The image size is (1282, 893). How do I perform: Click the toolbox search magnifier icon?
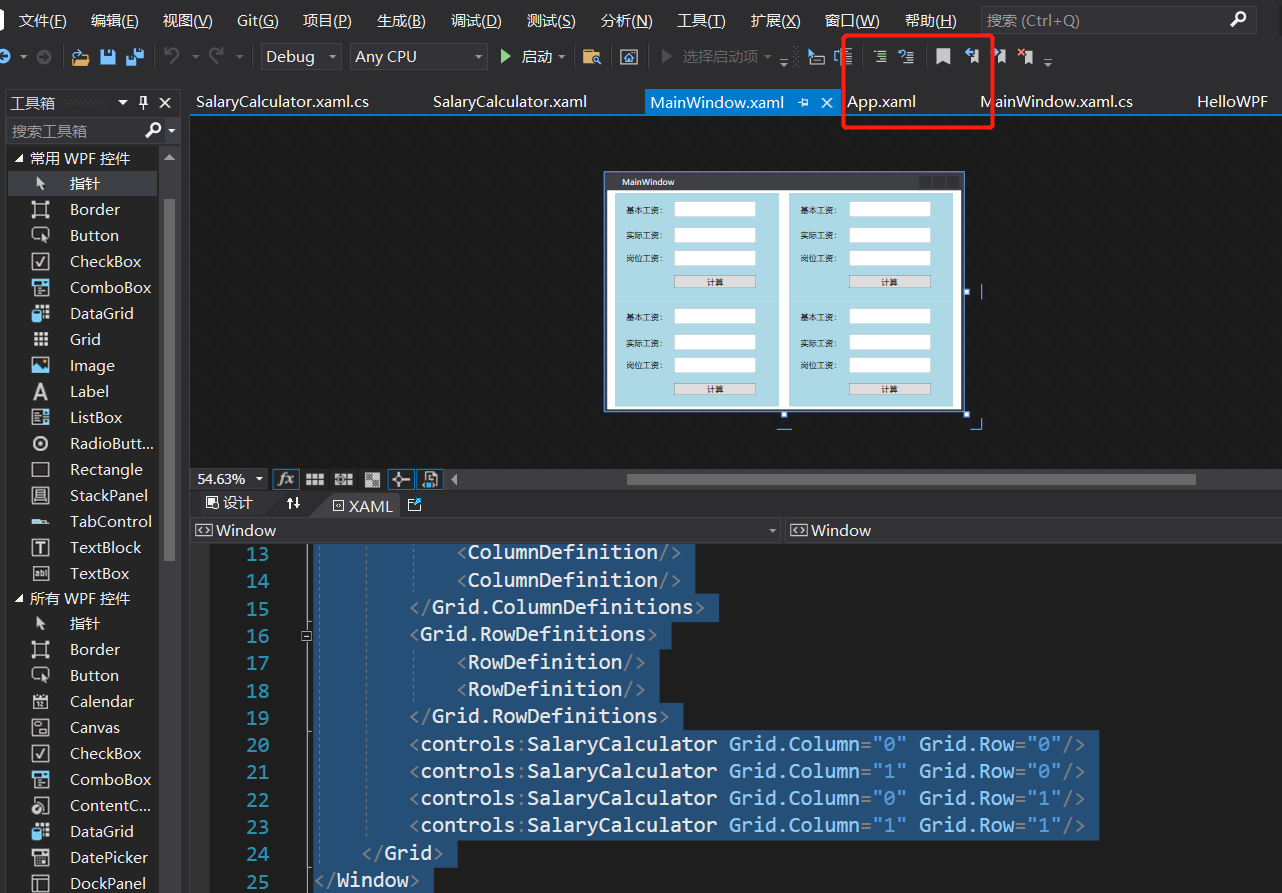point(153,130)
